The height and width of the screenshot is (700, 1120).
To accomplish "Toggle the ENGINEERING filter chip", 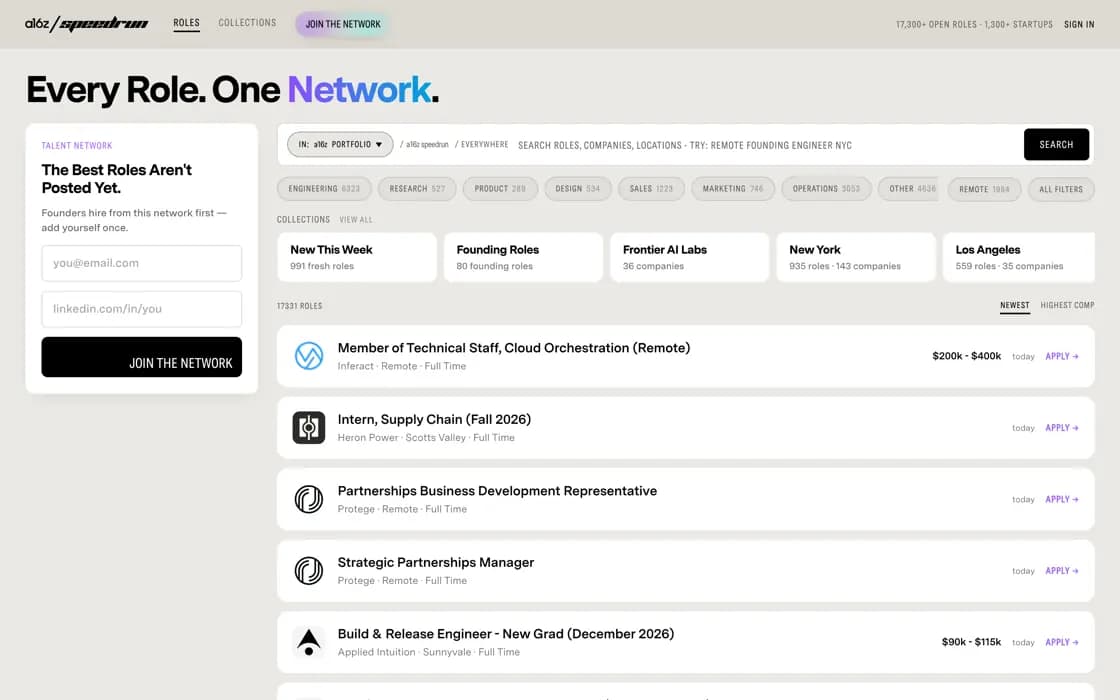I will 324,189.
